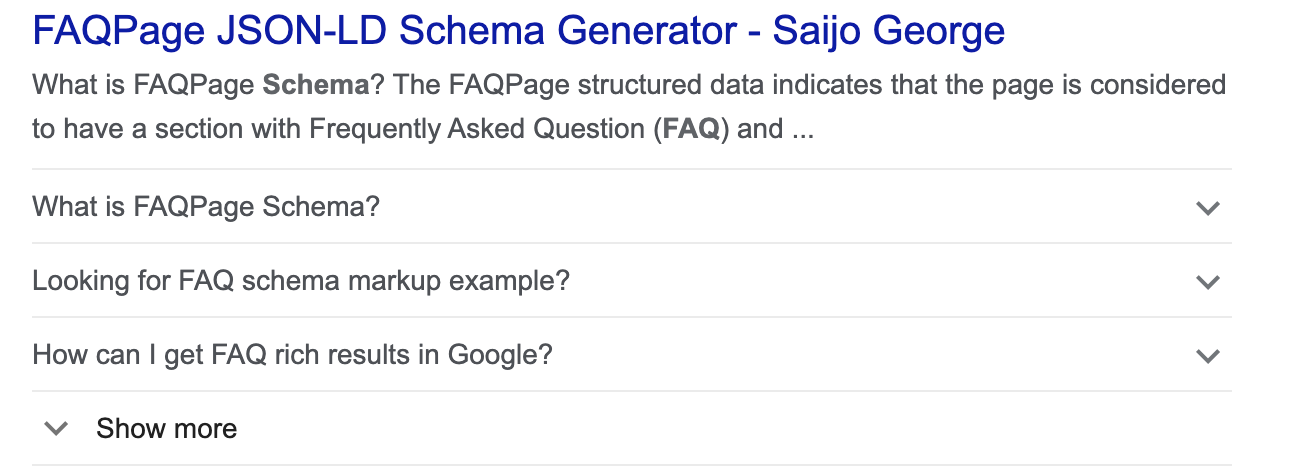Expand the question "What is FAQPage Schema?"
This screenshot has width=1298, height=476.
[206, 207]
